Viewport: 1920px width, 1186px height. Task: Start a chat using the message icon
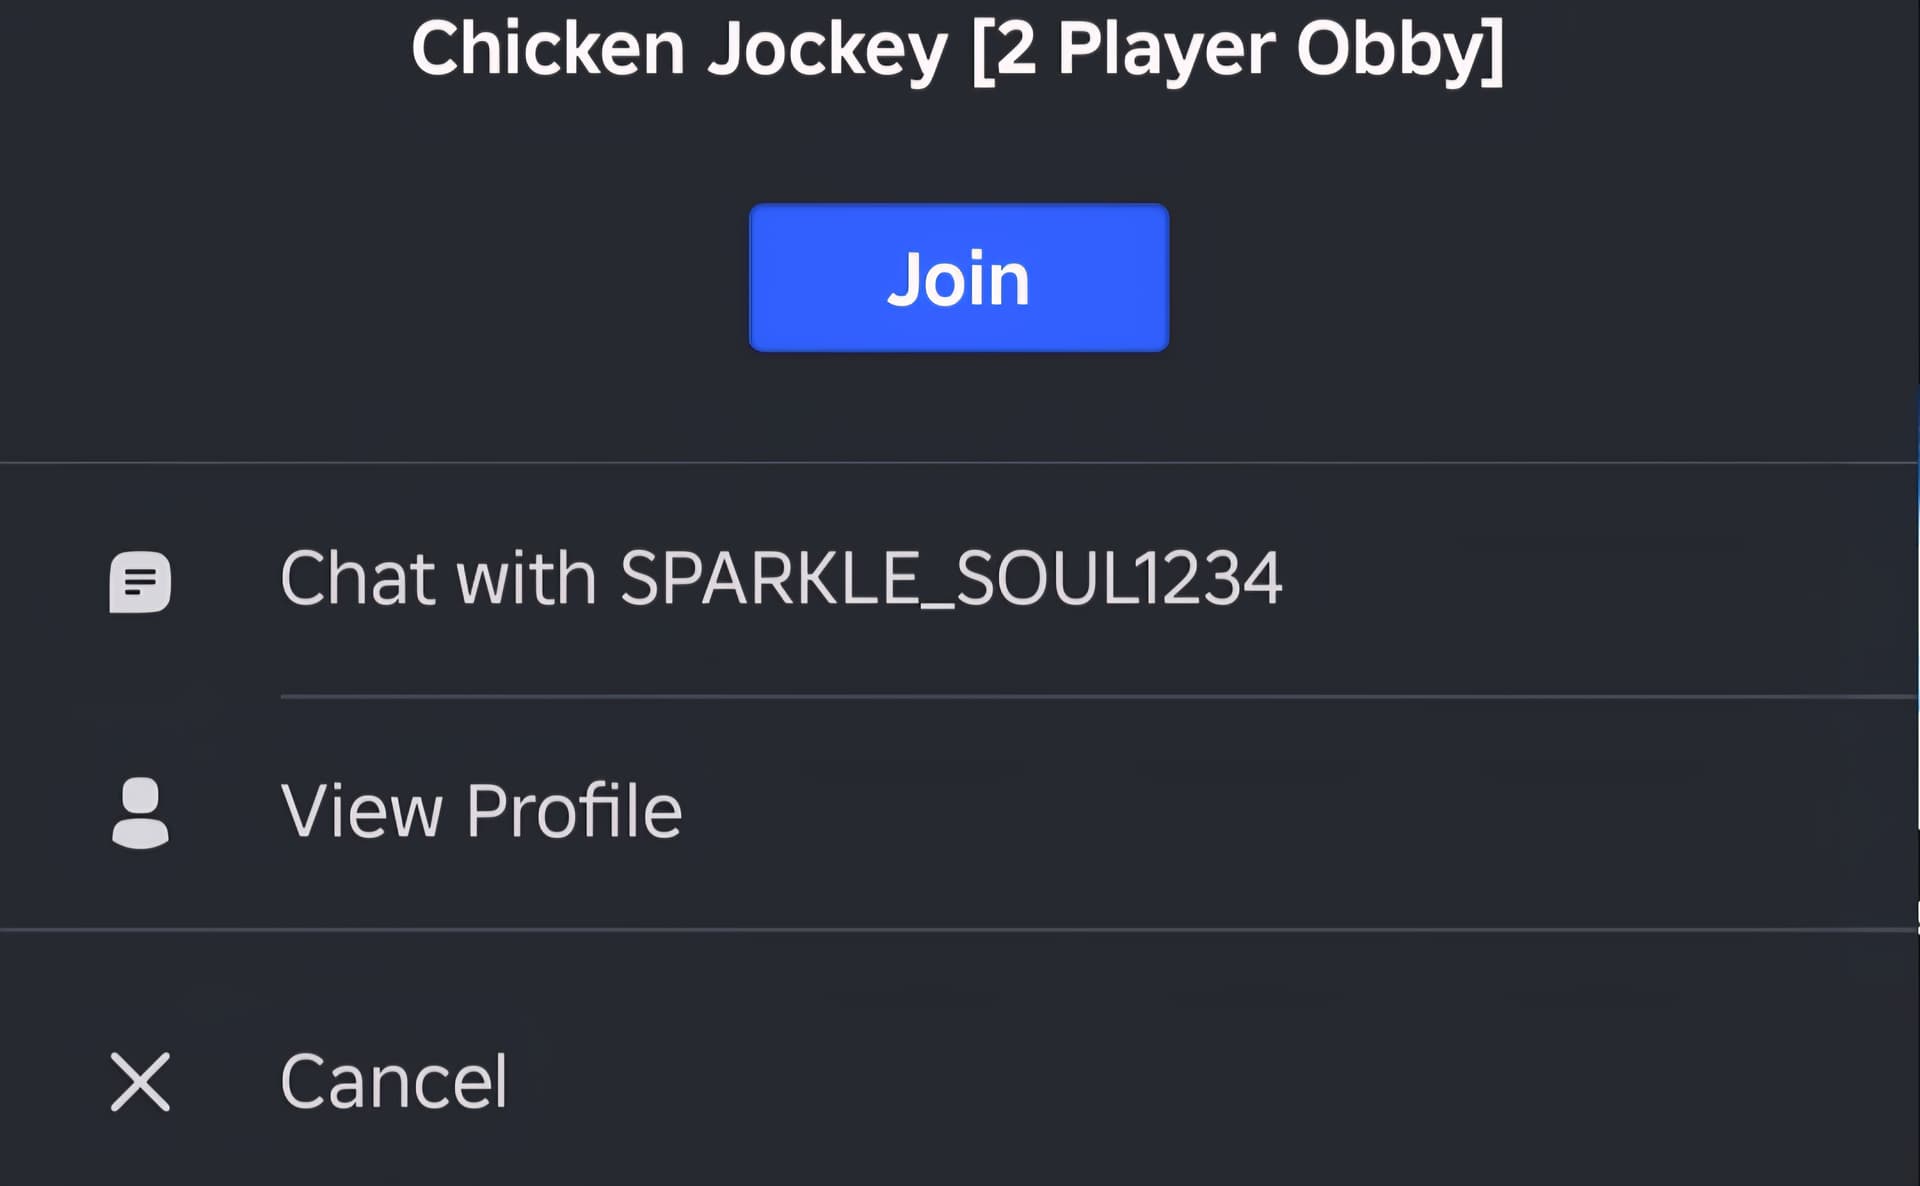click(140, 581)
